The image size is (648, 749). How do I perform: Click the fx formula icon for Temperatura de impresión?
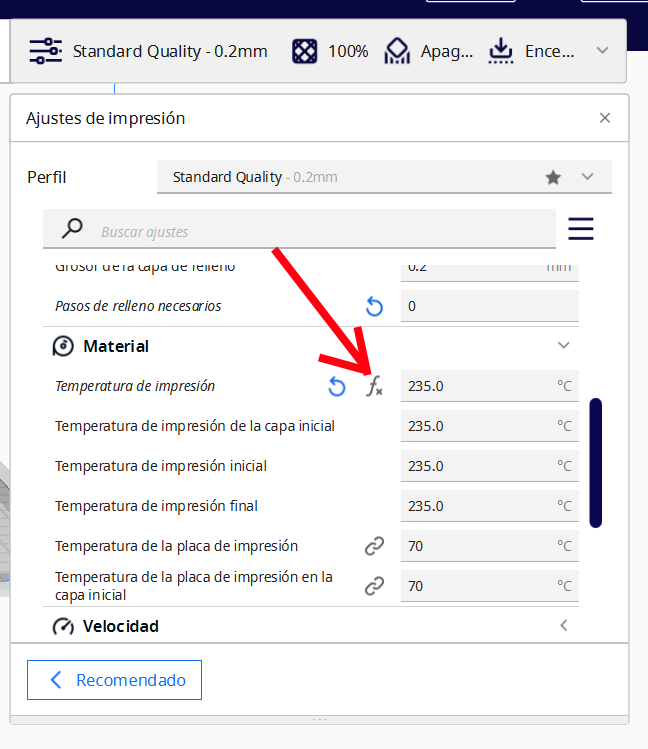coord(374,386)
